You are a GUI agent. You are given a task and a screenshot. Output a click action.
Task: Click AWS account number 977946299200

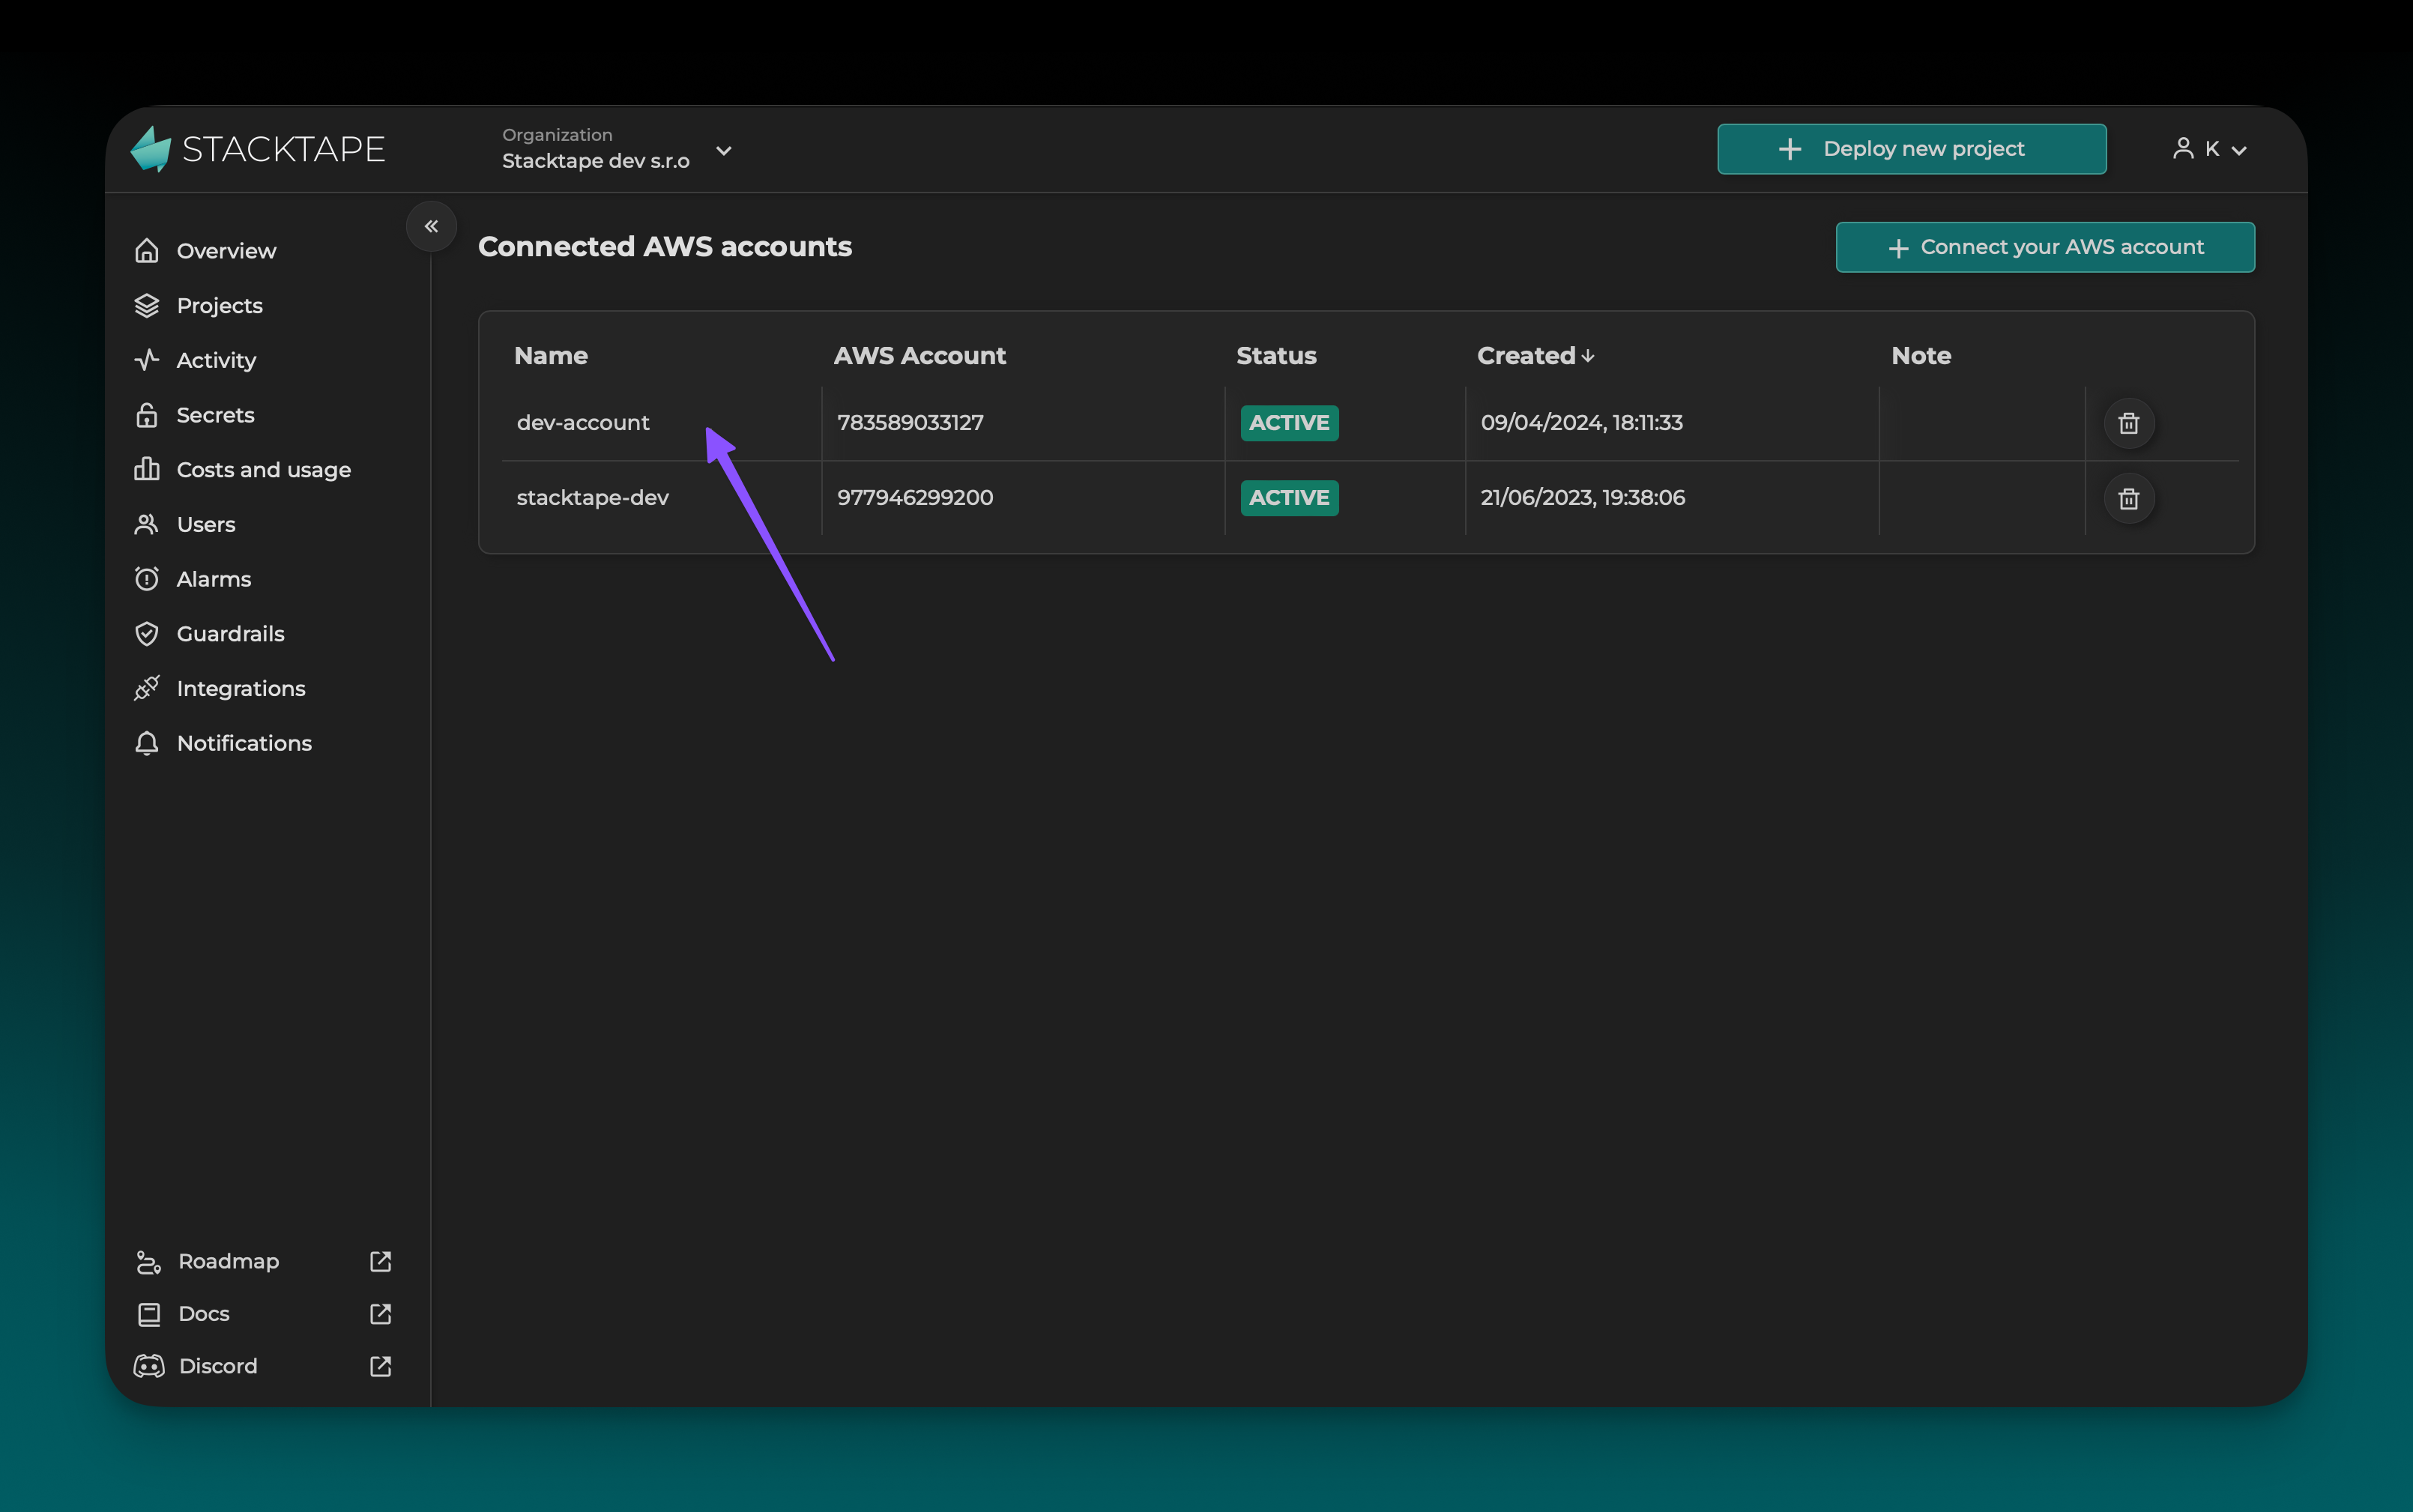914,498
